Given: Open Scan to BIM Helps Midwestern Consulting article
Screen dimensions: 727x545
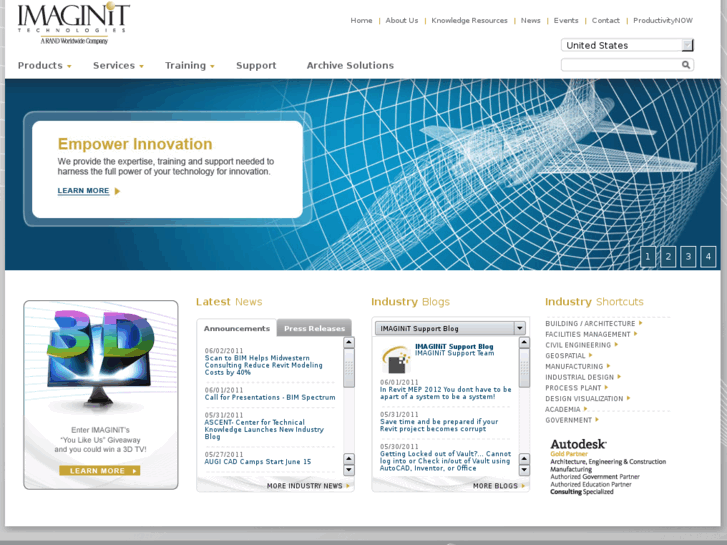Looking at the screenshot, I should pyautogui.click(x=263, y=365).
